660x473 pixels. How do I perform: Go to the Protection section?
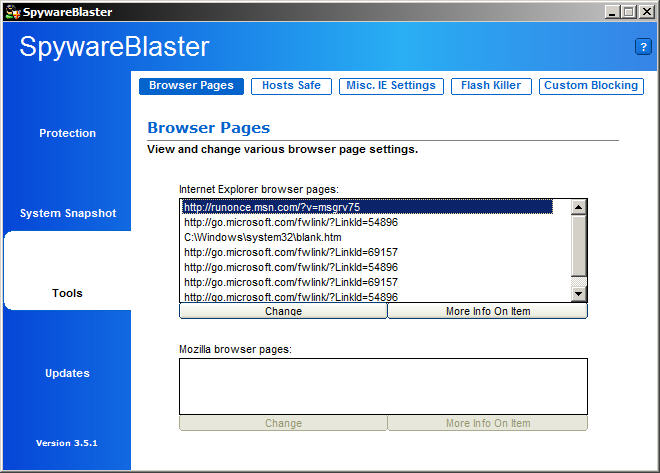tap(67, 133)
